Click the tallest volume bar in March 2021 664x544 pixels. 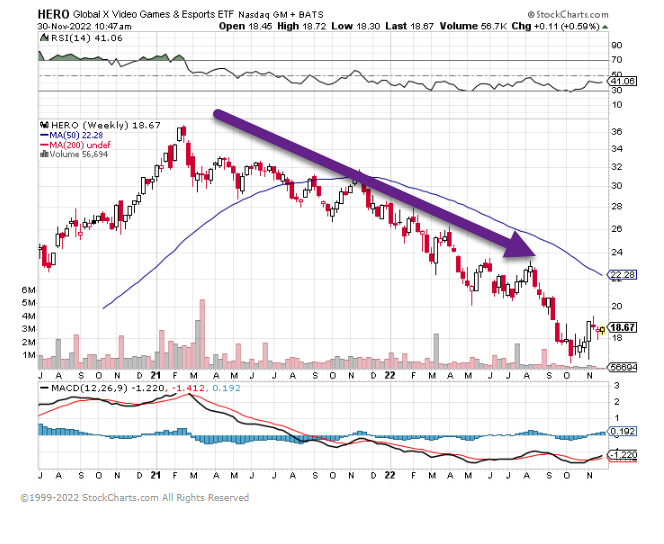point(202,334)
